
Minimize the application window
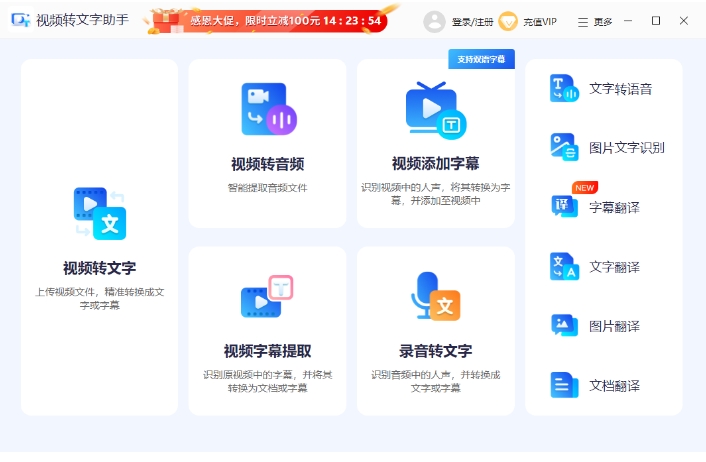[628, 21]
